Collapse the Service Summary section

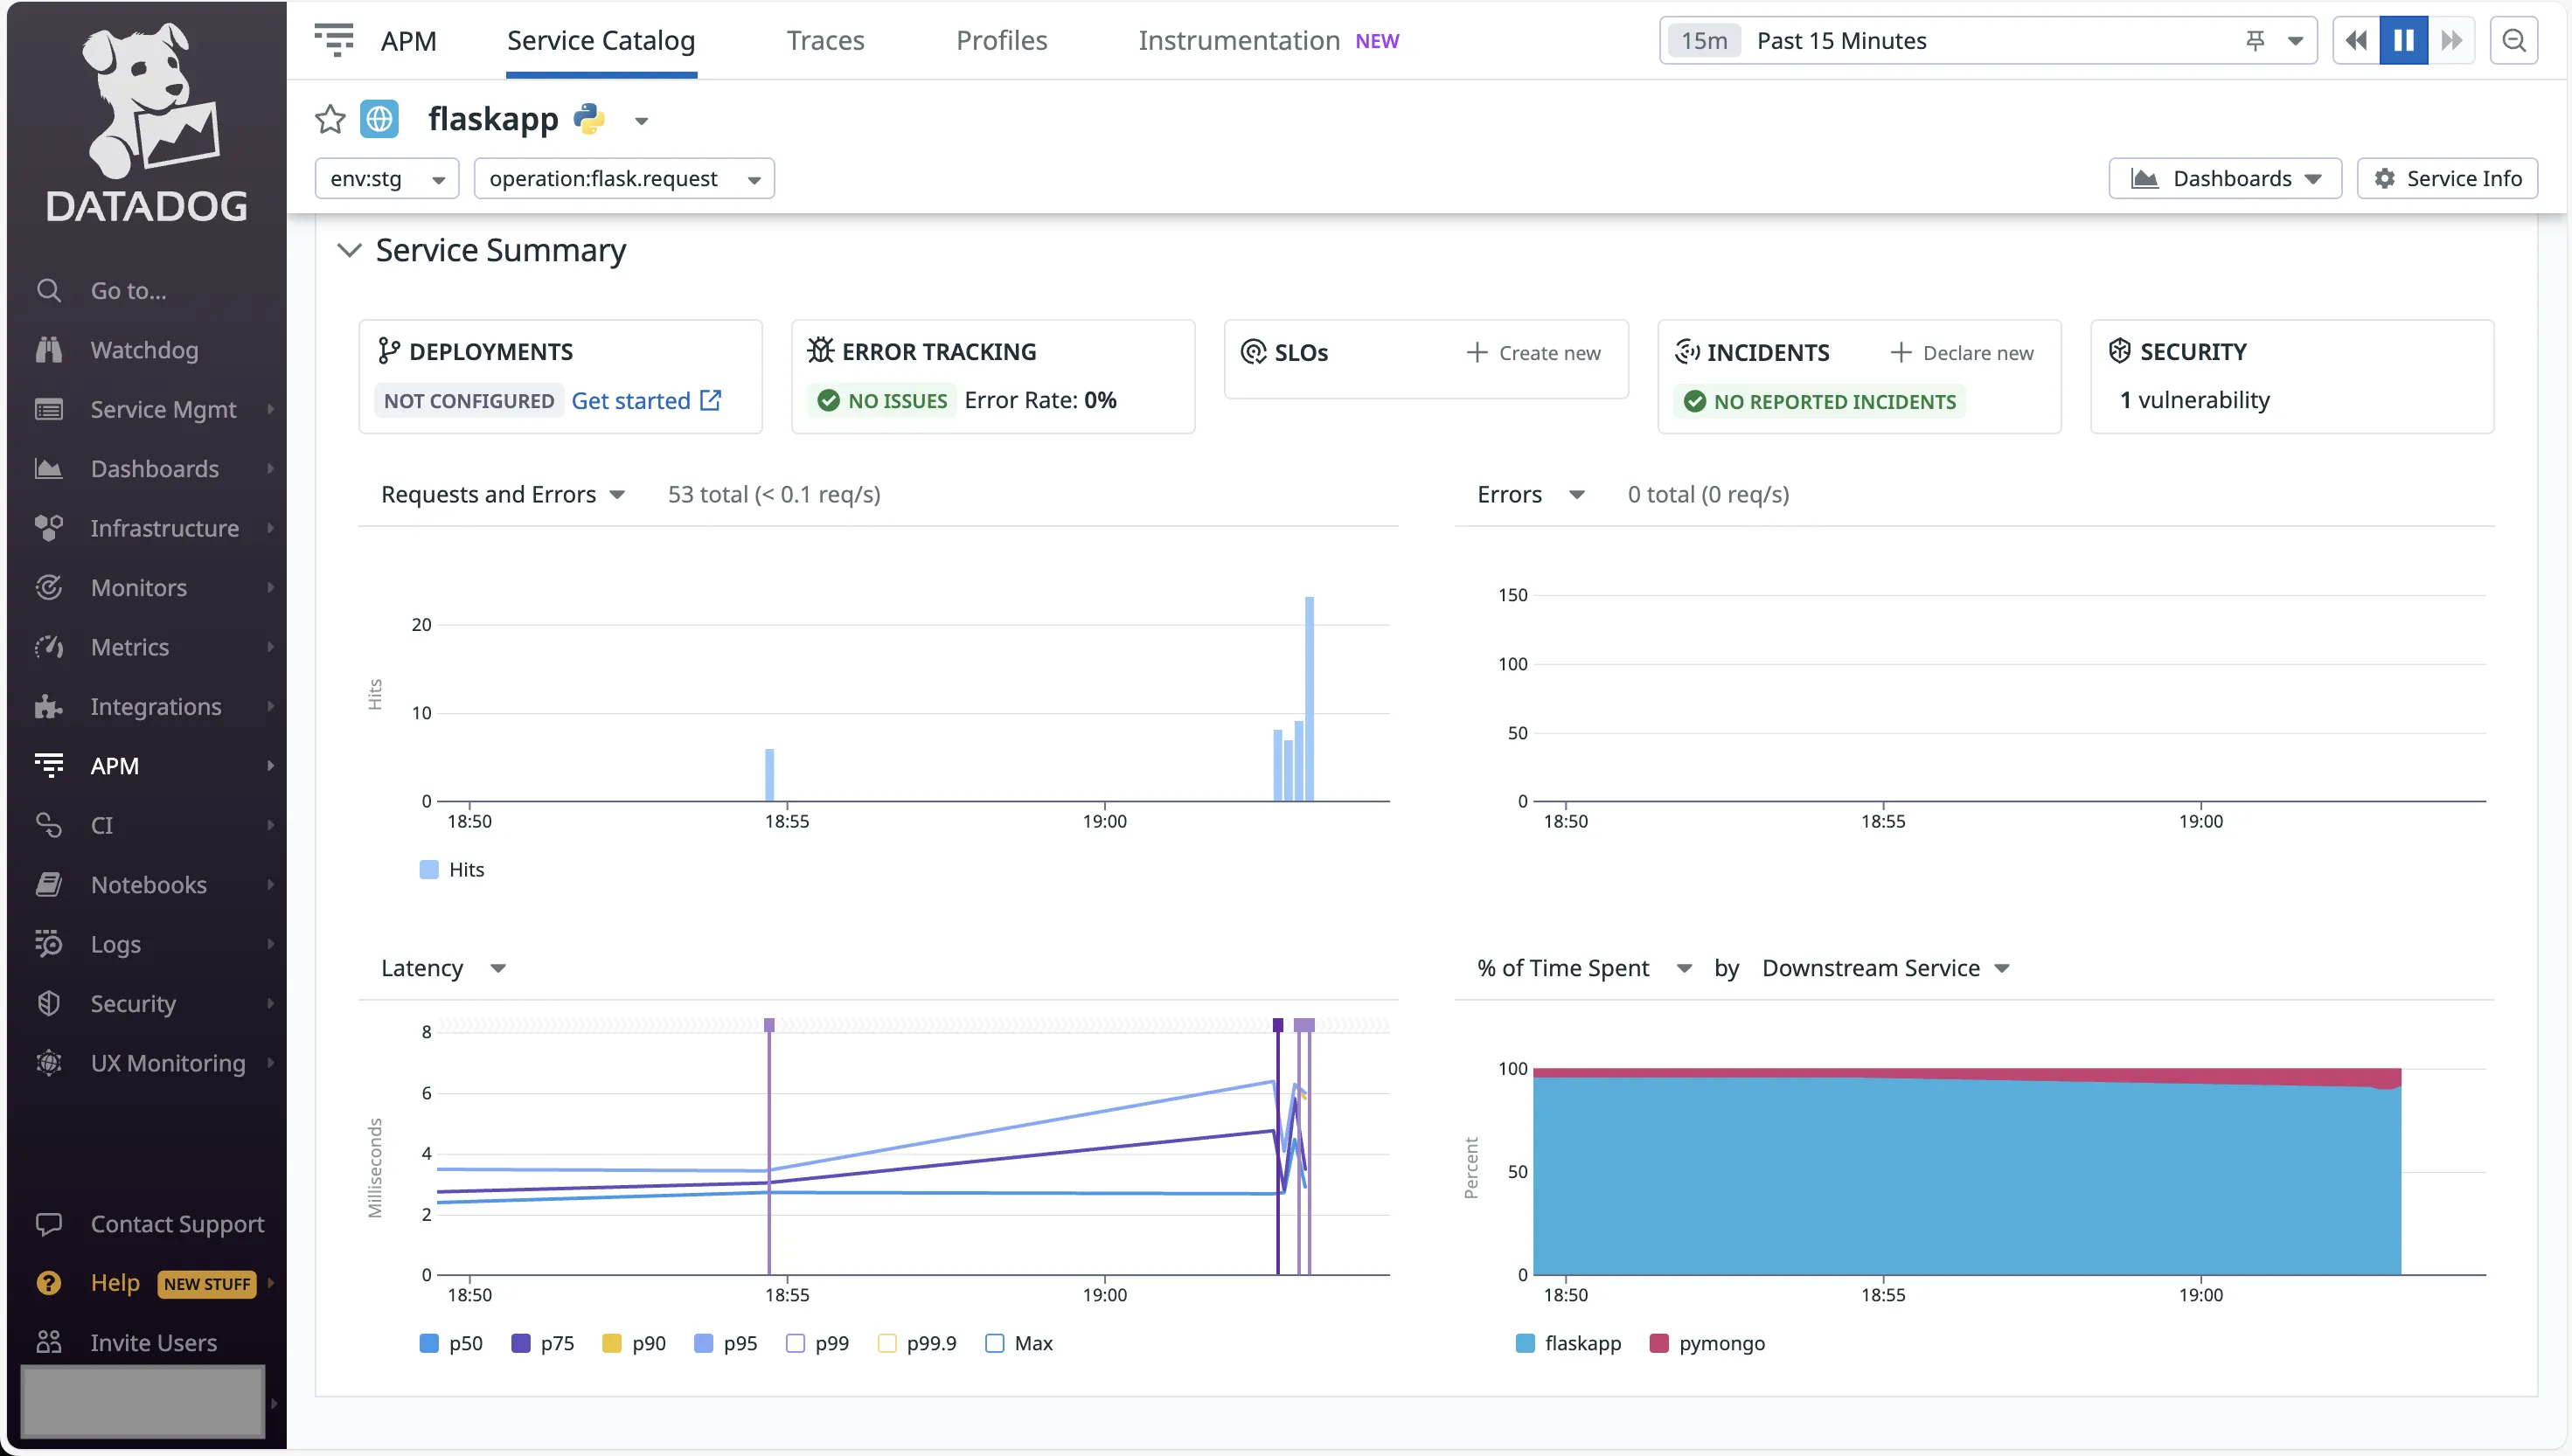point(350,250)
